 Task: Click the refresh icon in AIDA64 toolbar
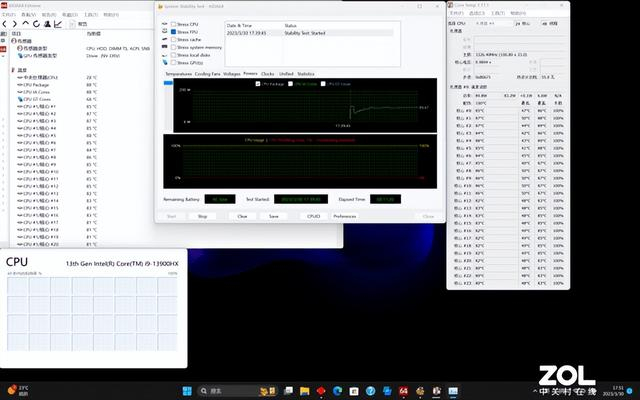point(36,25)
